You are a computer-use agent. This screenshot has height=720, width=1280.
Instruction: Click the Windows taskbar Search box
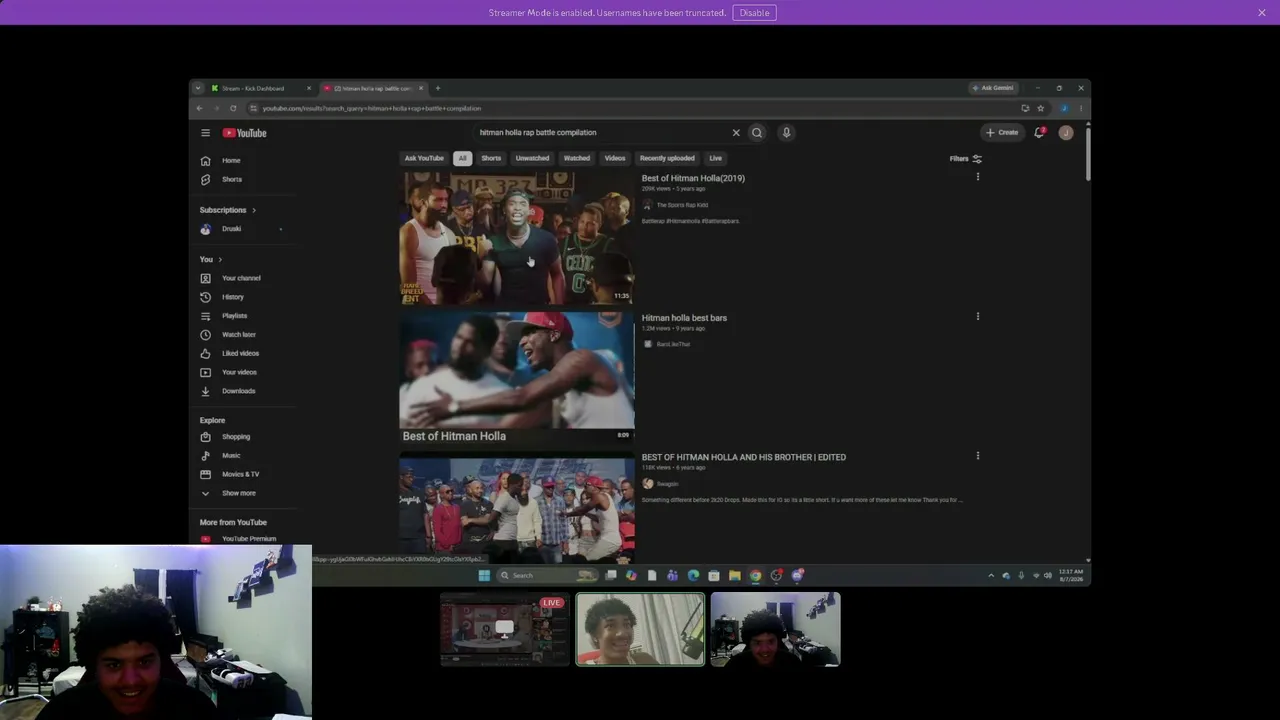547,576
